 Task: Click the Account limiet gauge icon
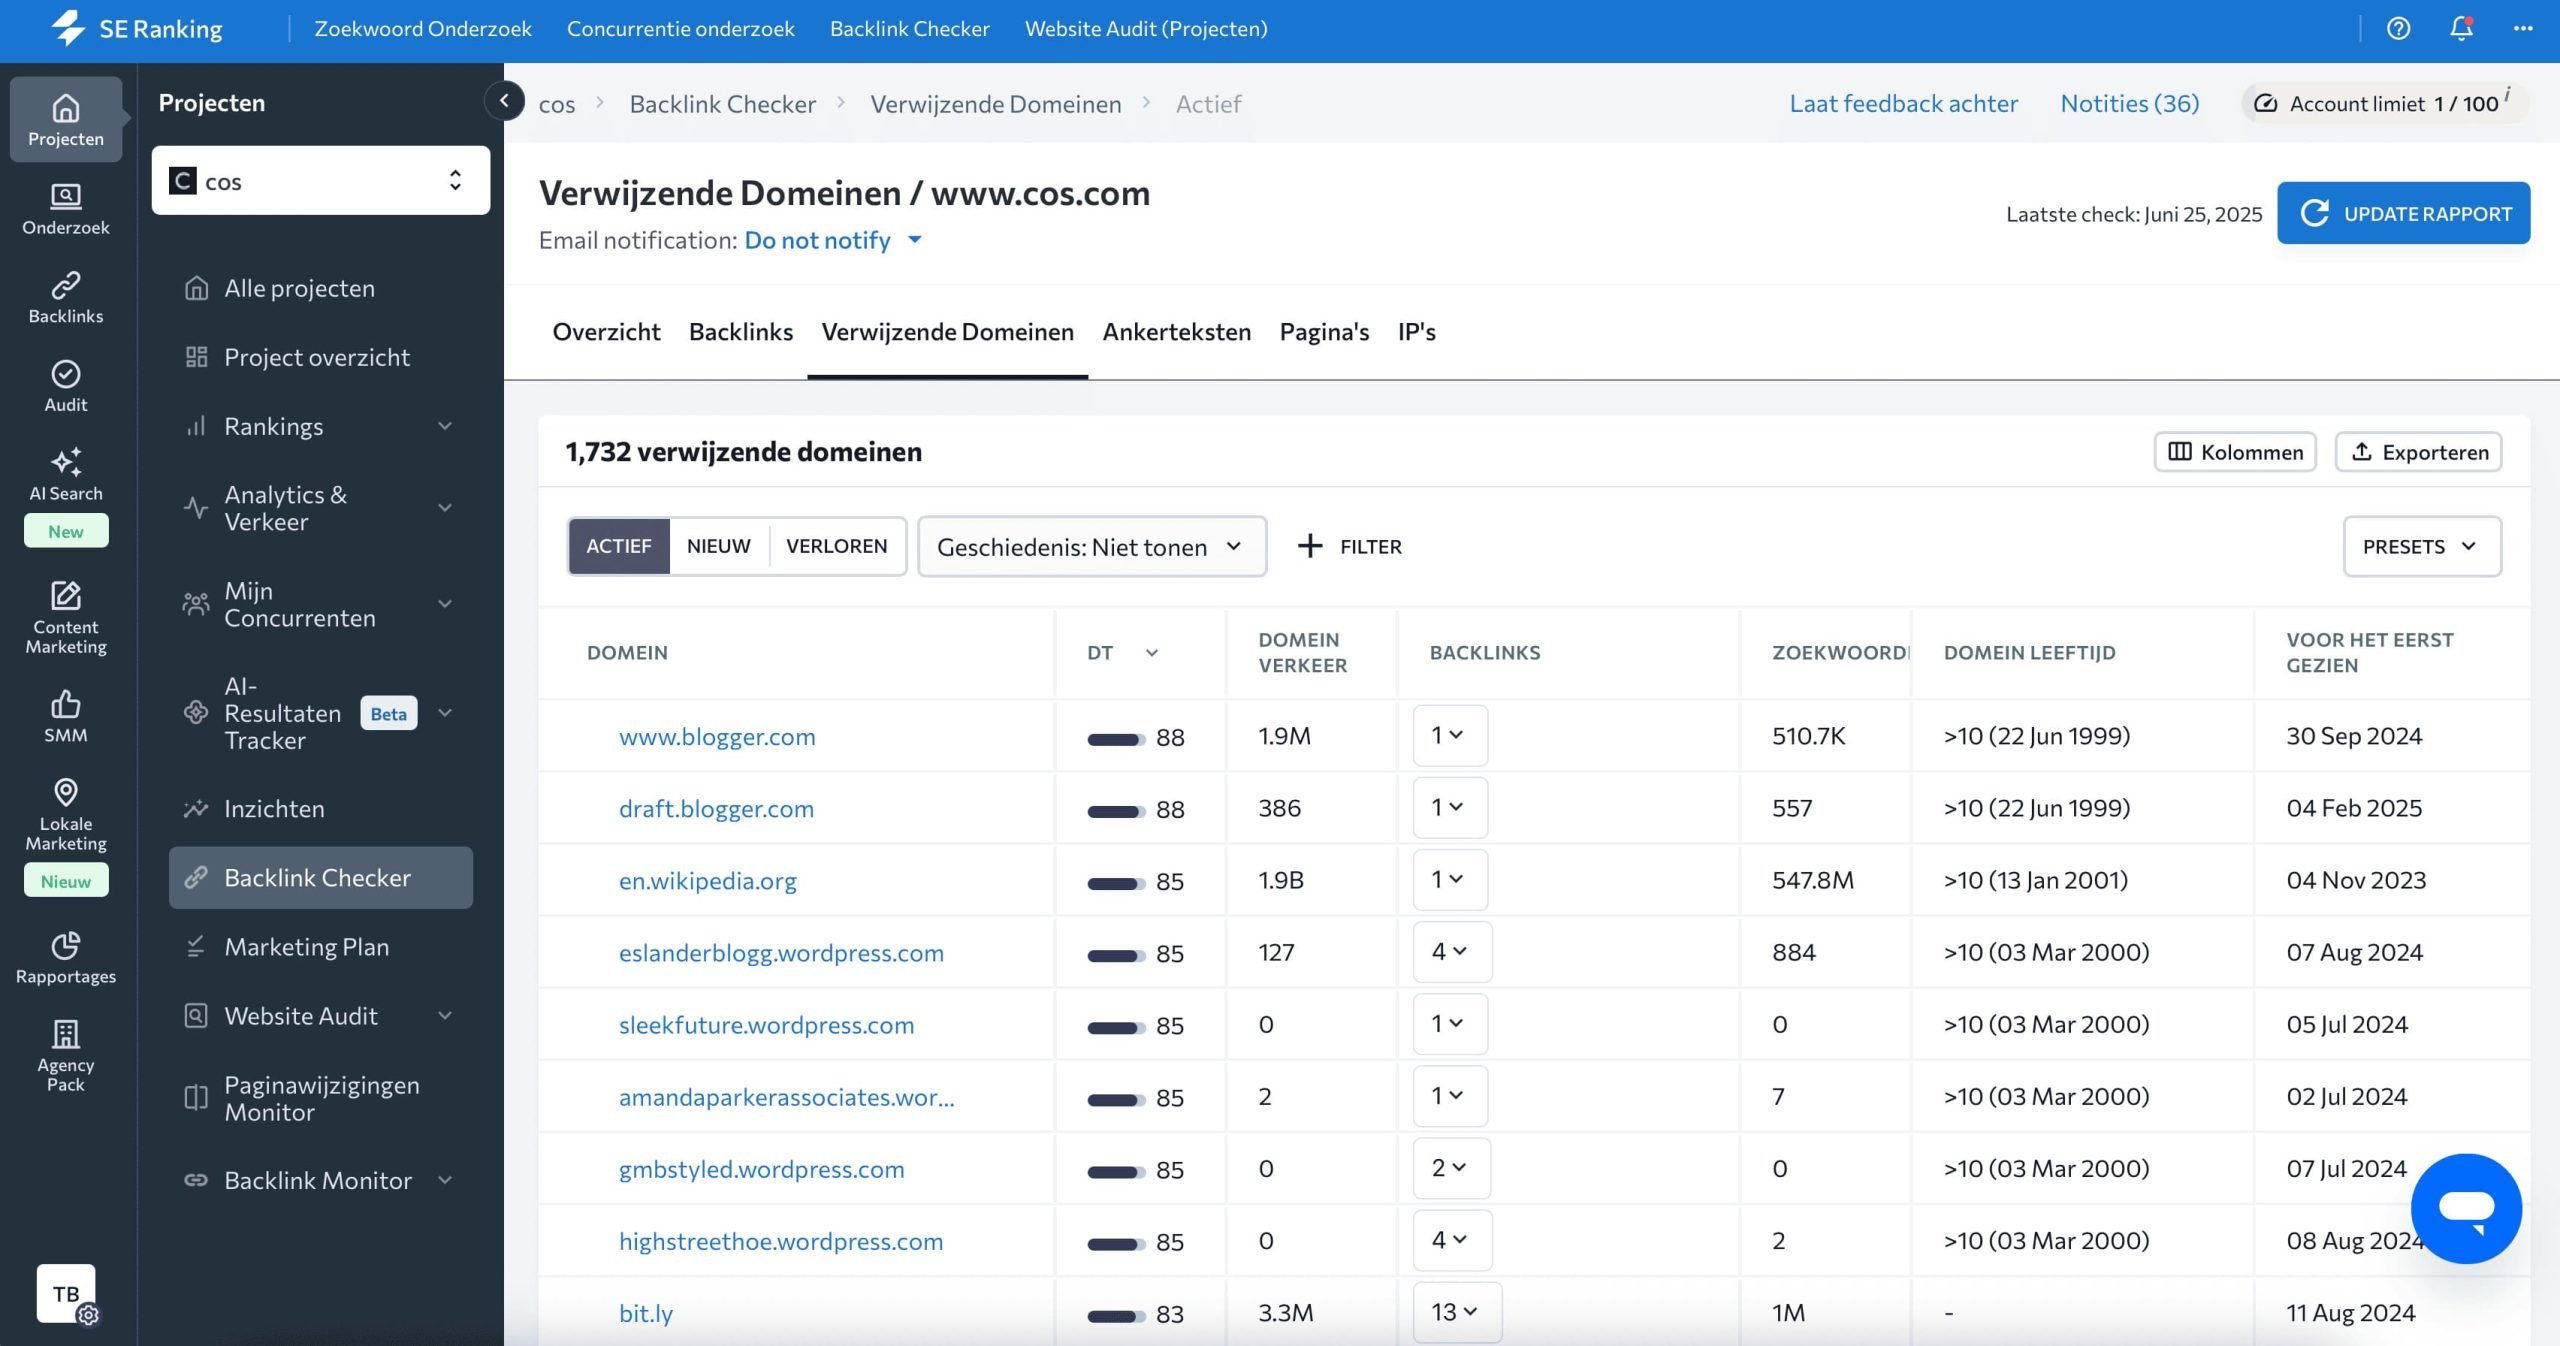[2266, 103]
